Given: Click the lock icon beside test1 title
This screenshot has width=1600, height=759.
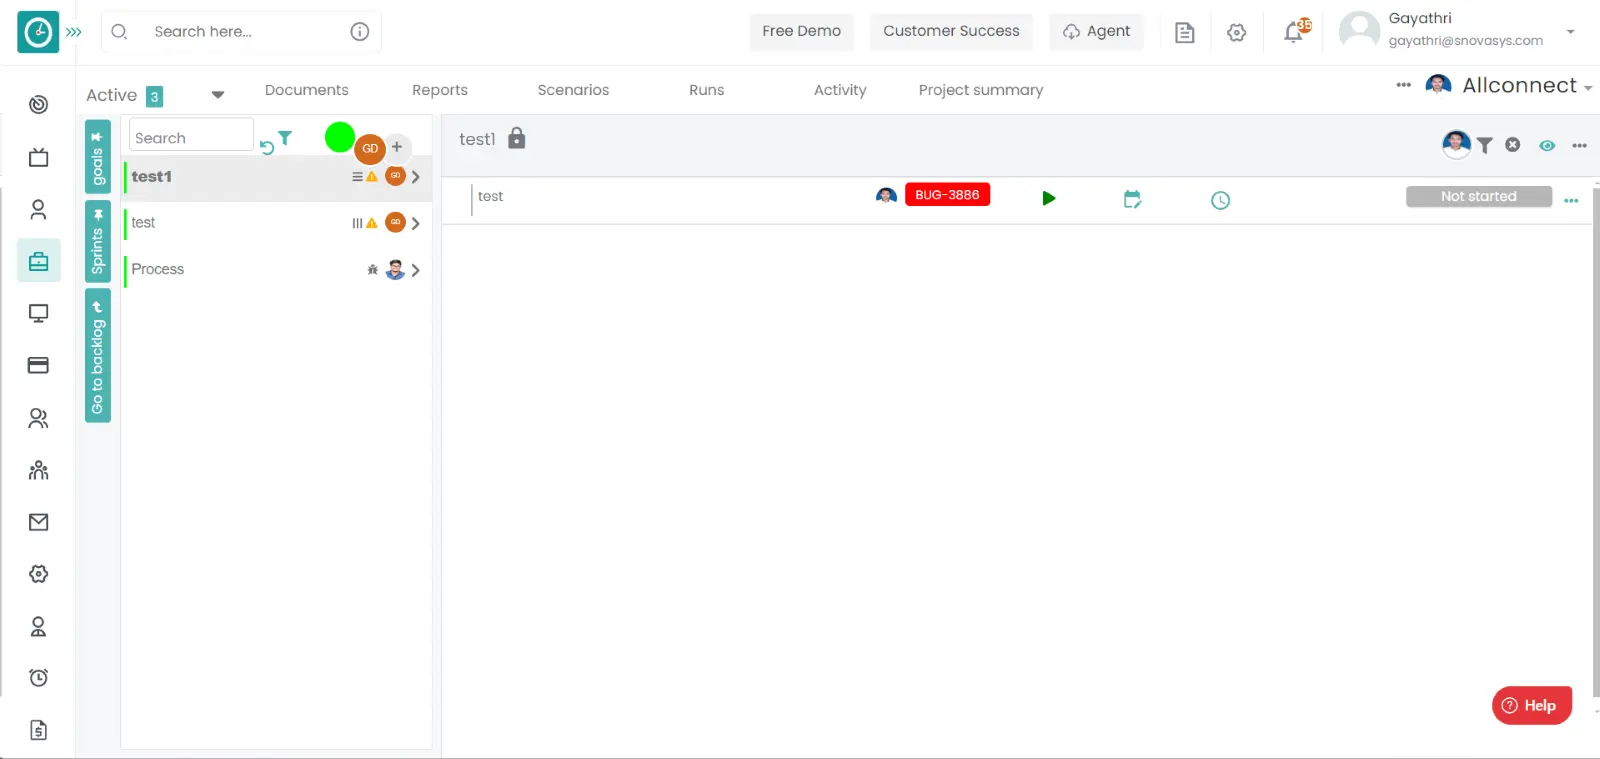Looking at the screenshot, I should [x=516, y=139].
